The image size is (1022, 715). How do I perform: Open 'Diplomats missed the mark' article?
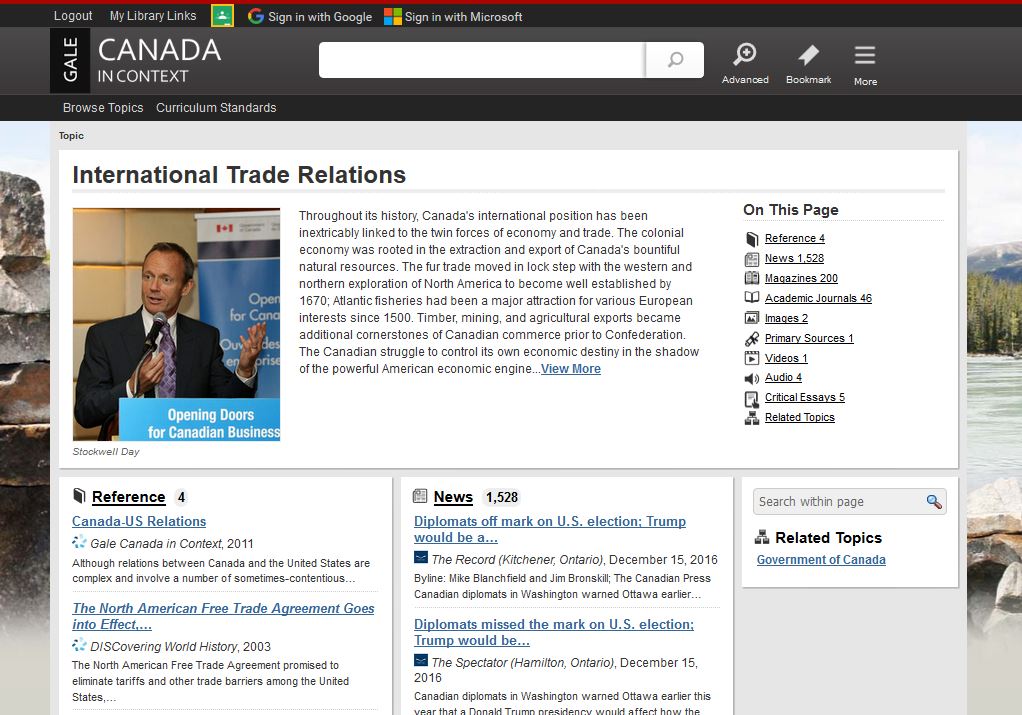(x=553, y=632)
